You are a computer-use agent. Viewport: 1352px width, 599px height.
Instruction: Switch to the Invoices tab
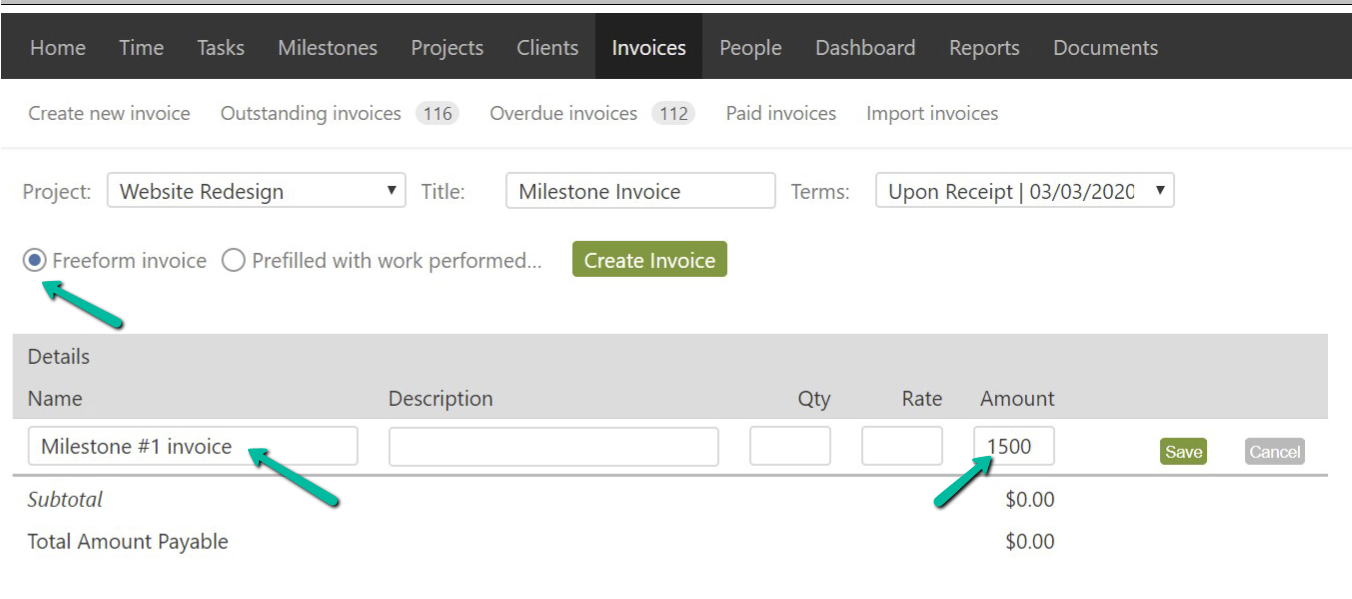click(x=648, y=47)
